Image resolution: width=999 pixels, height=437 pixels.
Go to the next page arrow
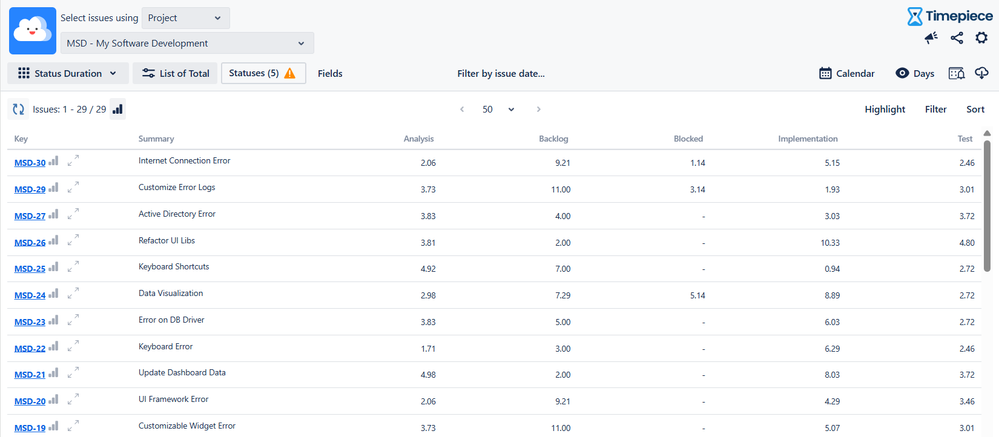pyautogui.click(x=538, y=110)
